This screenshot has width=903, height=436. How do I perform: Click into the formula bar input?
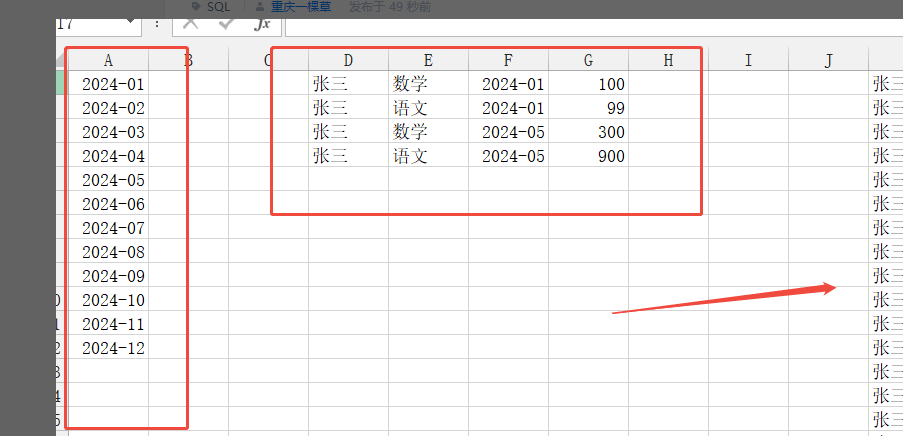click(x=594, y=25)
